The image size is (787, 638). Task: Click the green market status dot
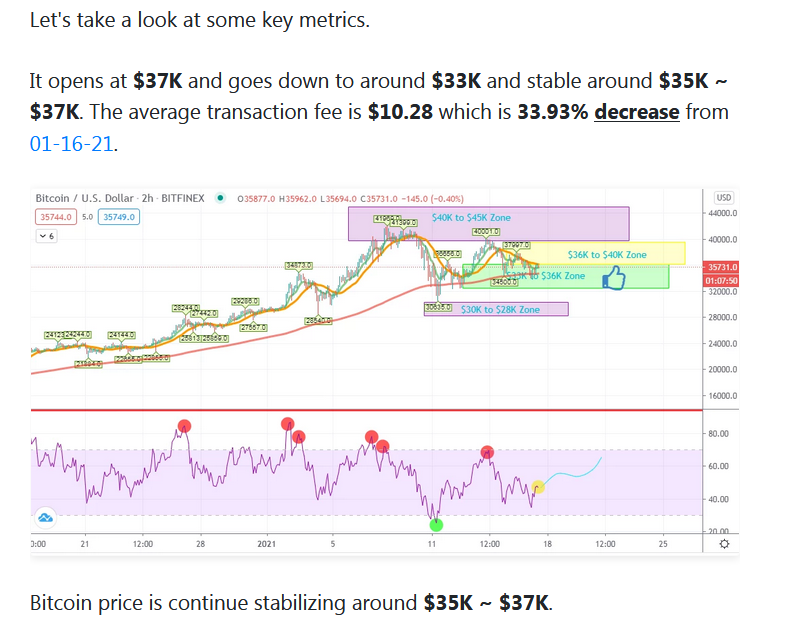pos(220,198)
